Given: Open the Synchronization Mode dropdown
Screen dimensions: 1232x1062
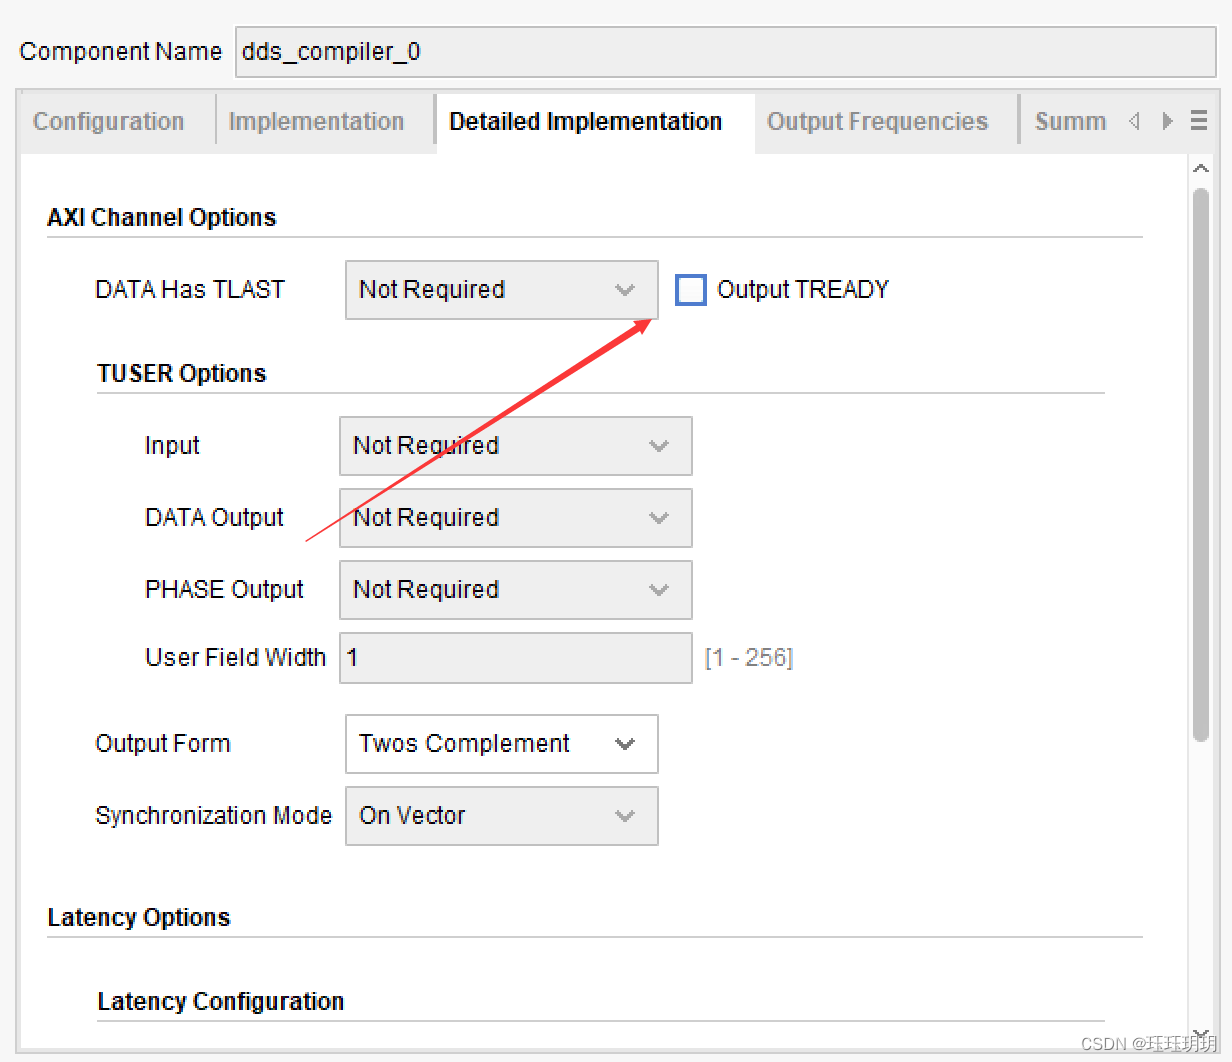Looking at the screenshot, I should [501, 816].
